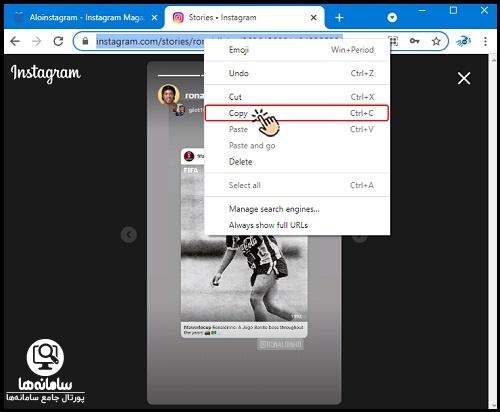Screen dimensions: 500x412
Task: Close the story viewer with the white X
Action: [x=464, y=79]
